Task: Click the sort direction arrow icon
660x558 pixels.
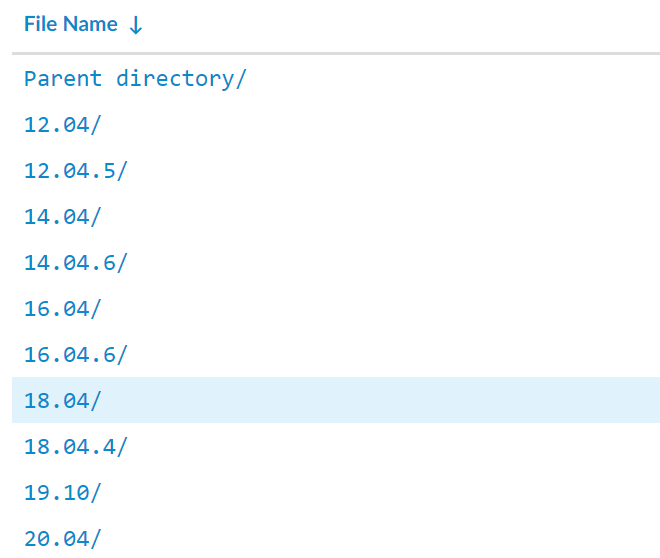Action: [136, 25]
